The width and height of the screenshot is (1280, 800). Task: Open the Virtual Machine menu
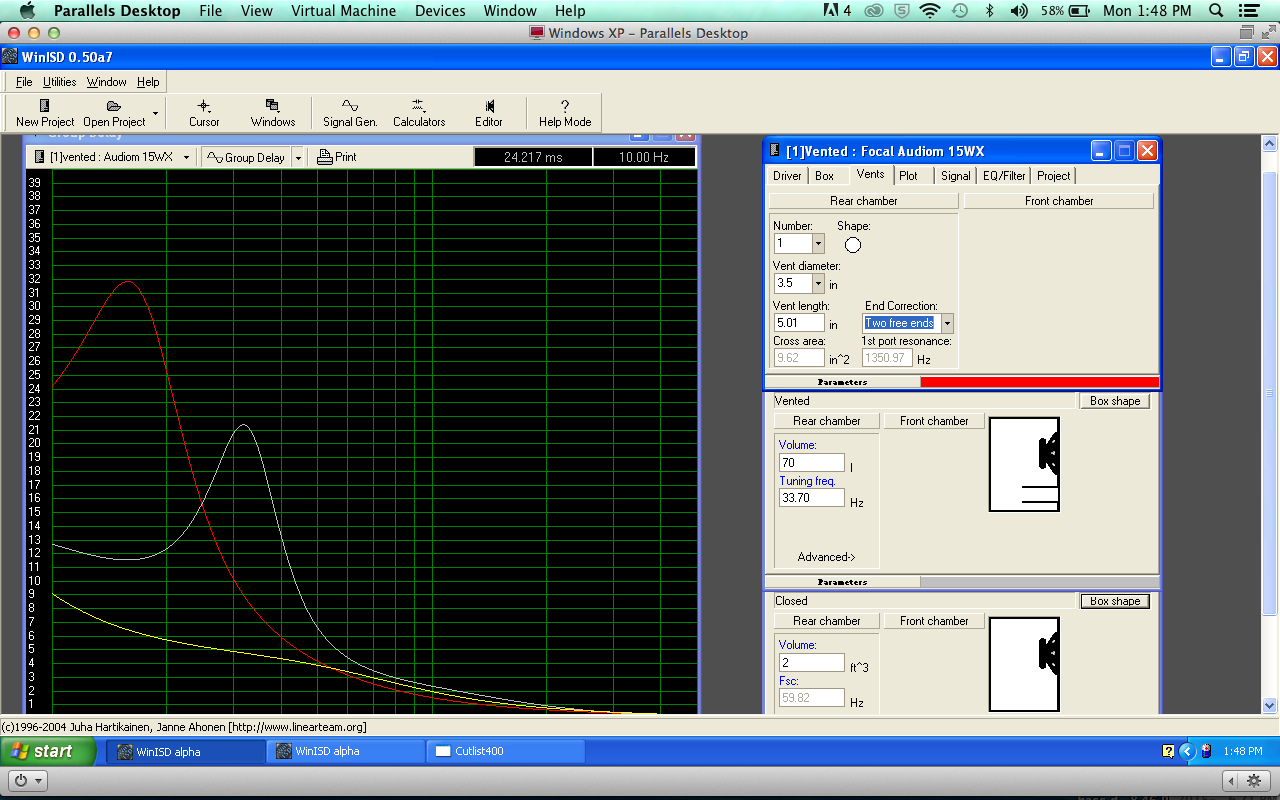click(x=343, y=11)
